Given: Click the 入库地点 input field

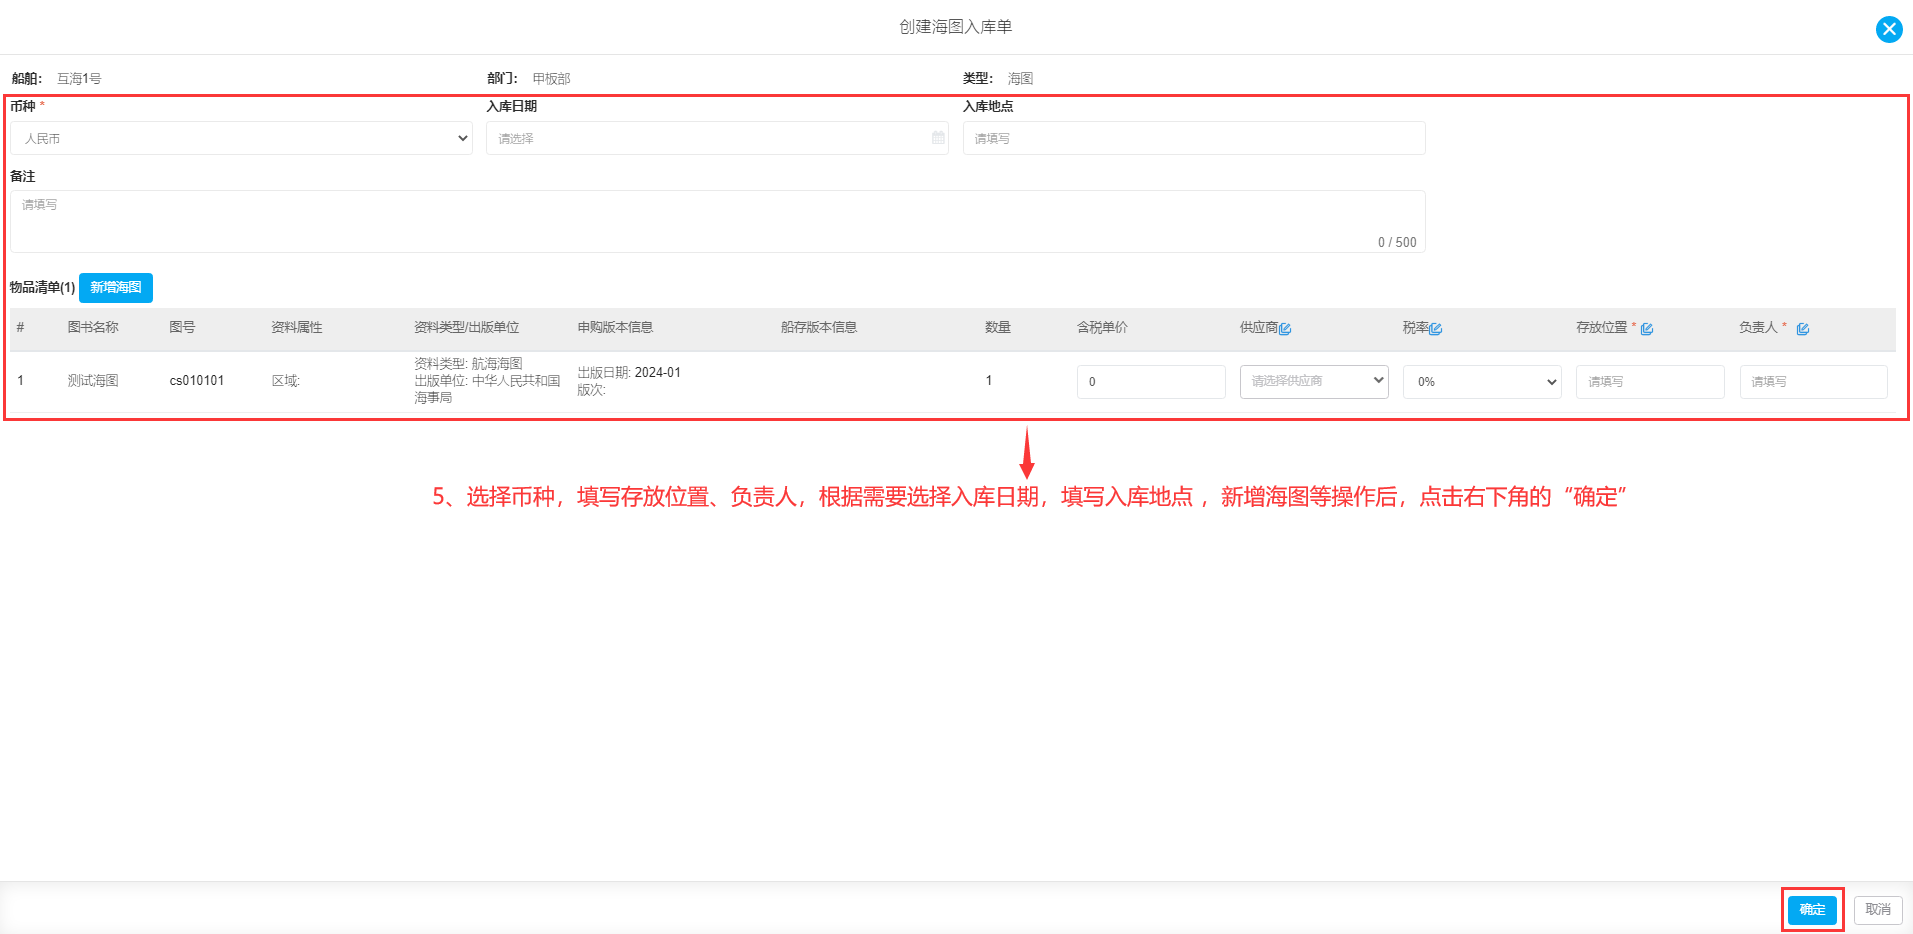Looking at the screenshot, I should pyautogui.click(x=1194, y=138).
